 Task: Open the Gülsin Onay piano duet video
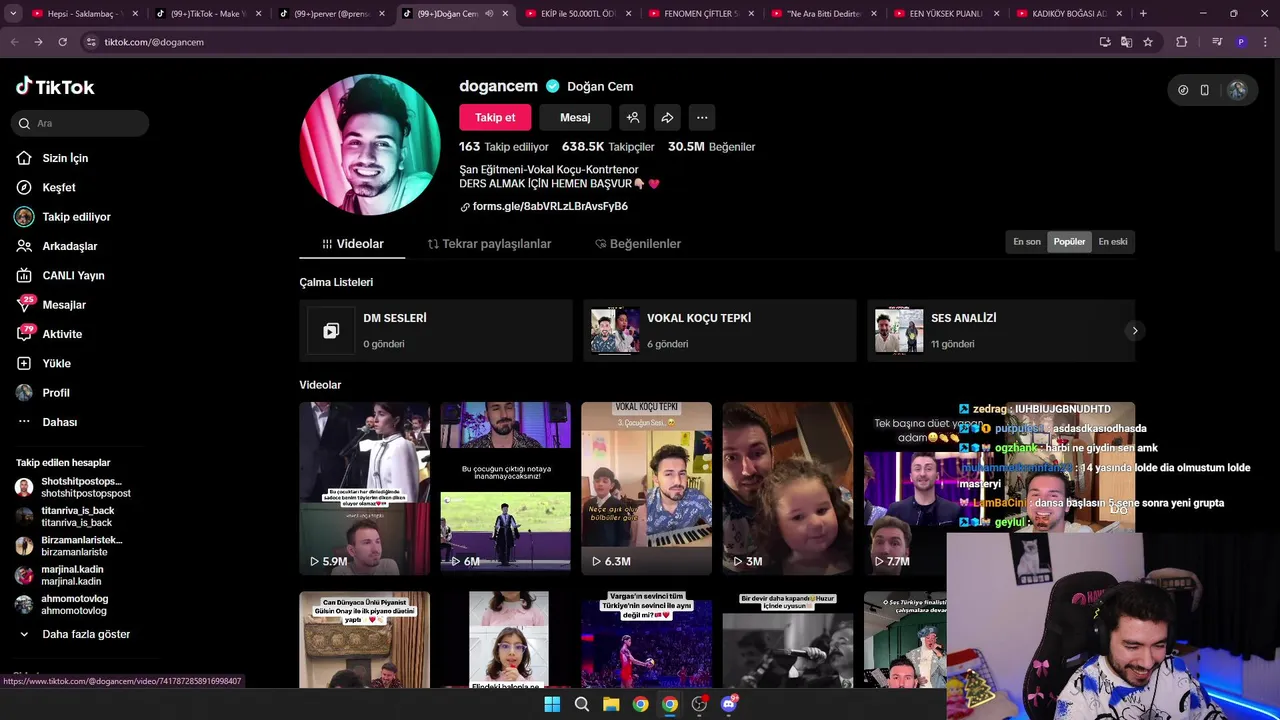click(x=364, y=640)
